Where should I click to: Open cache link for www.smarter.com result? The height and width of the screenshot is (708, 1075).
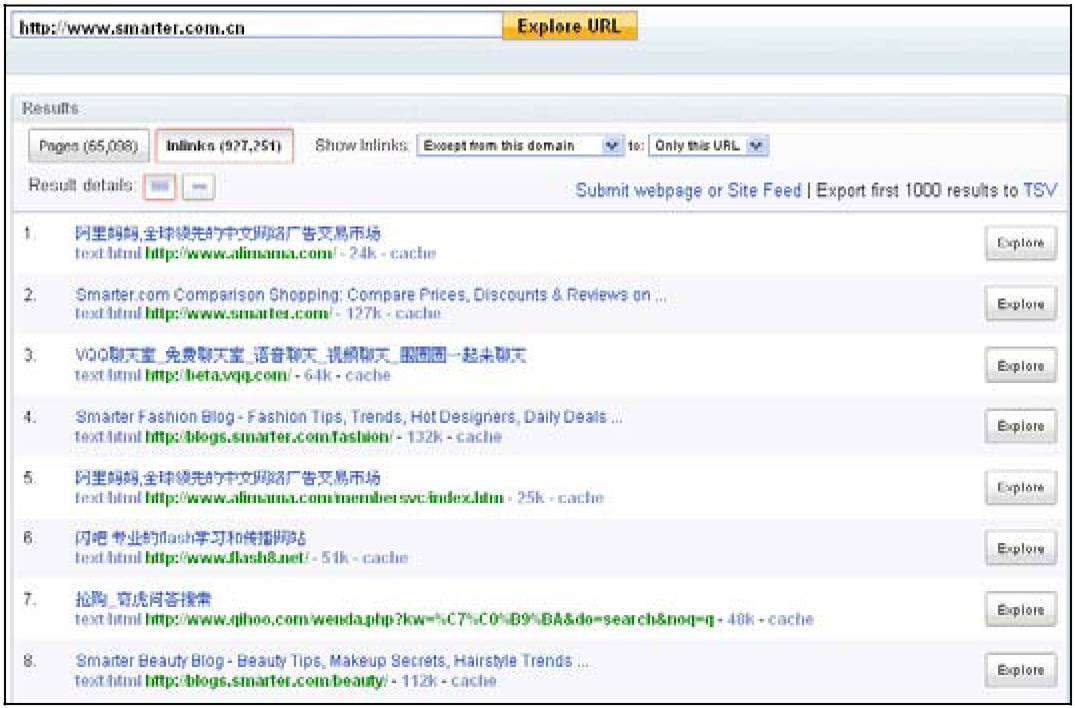tap(418, 313)
